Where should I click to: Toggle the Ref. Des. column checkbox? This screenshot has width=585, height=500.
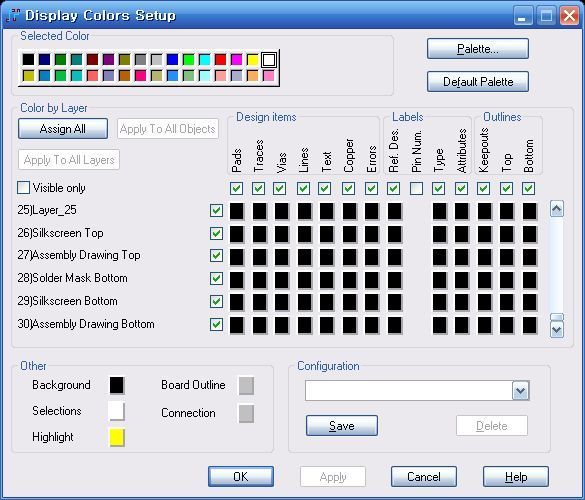[394, 188]
